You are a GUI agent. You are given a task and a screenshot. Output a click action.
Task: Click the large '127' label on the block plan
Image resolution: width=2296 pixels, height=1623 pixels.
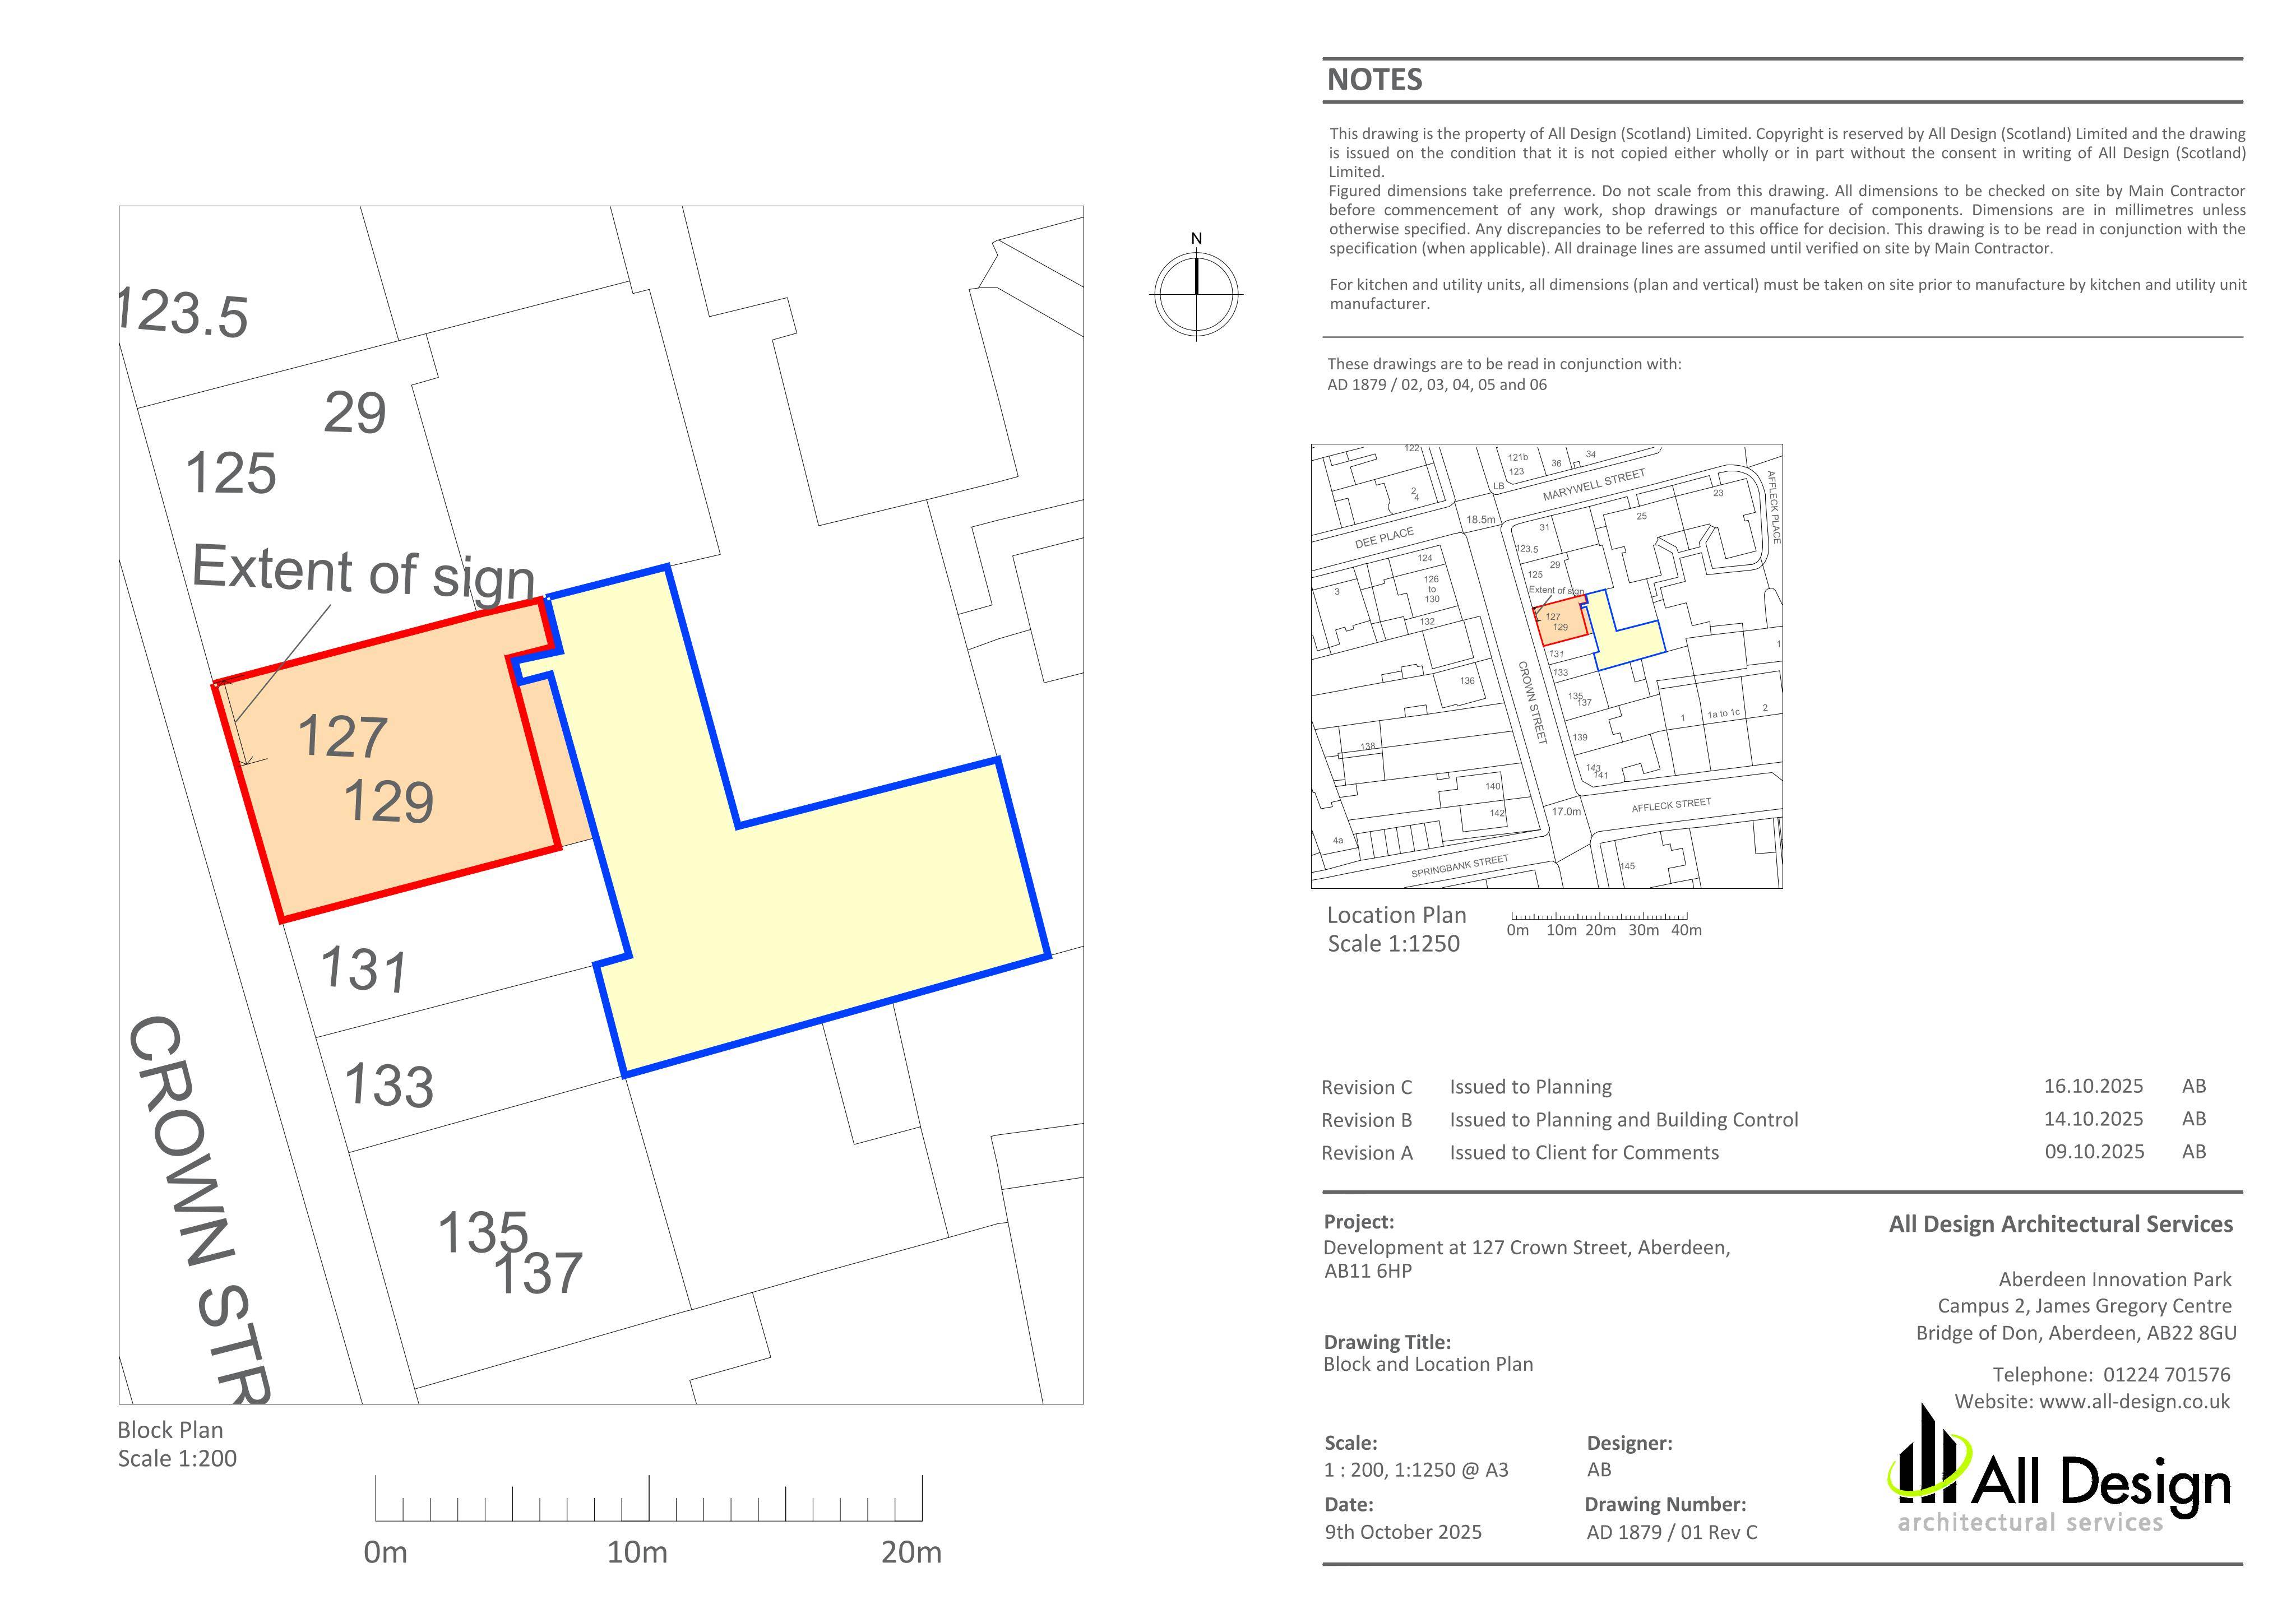pyautogui.click(x=343, y=737)
